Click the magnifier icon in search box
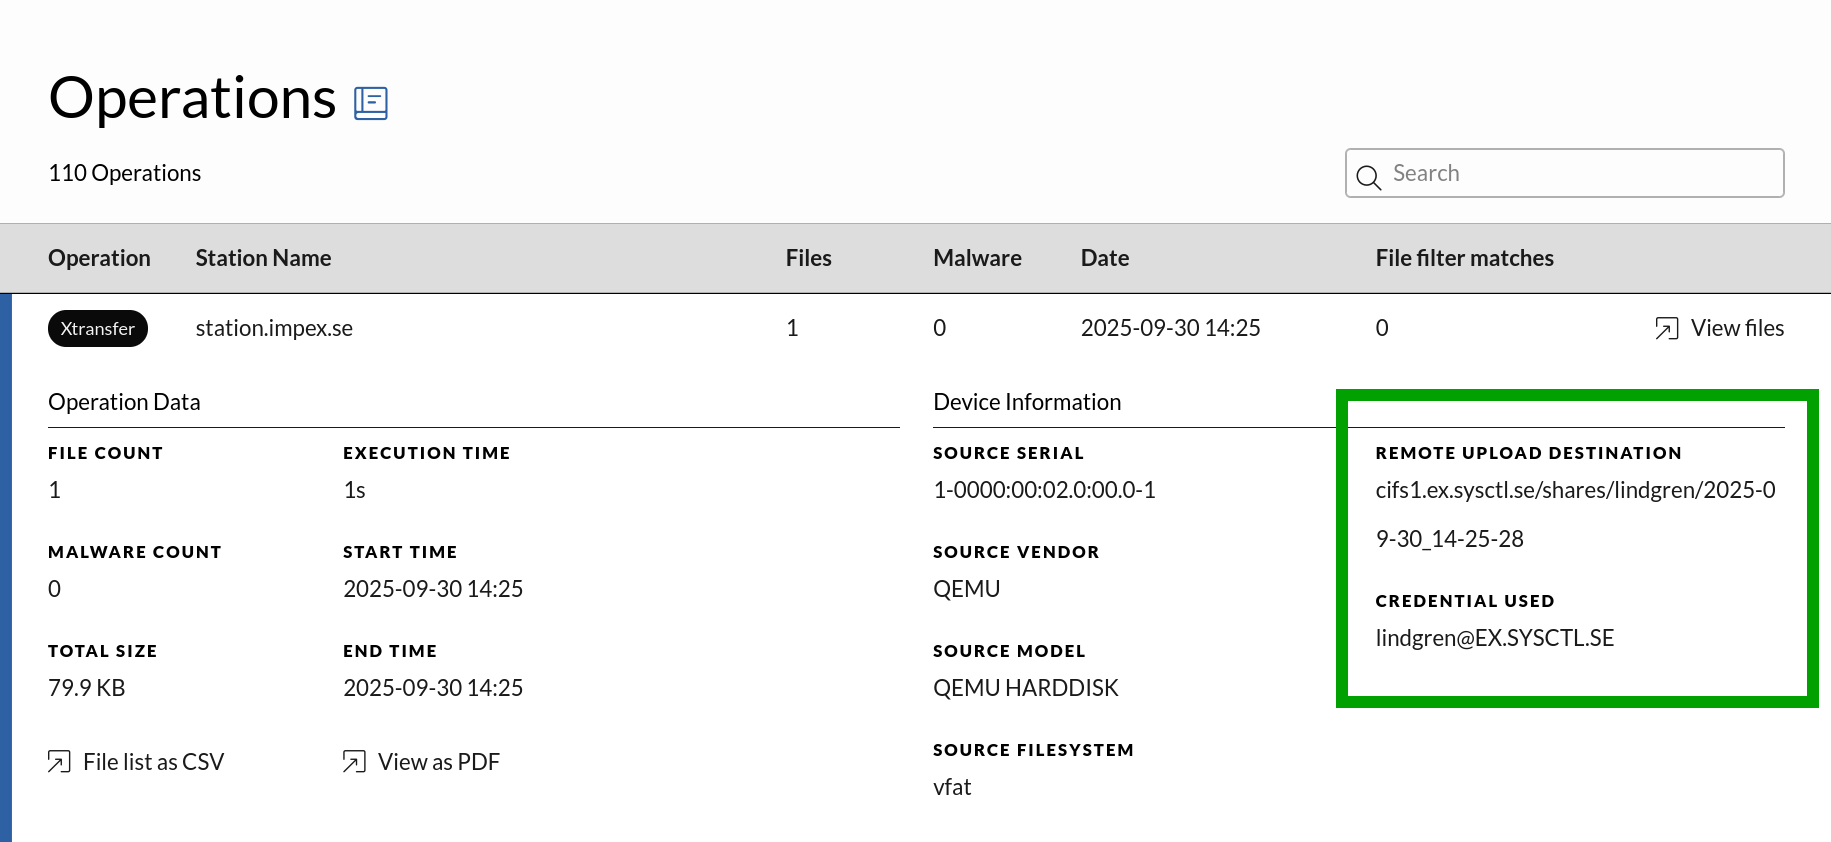1831x842 pixels. [x=1368, y=177]
